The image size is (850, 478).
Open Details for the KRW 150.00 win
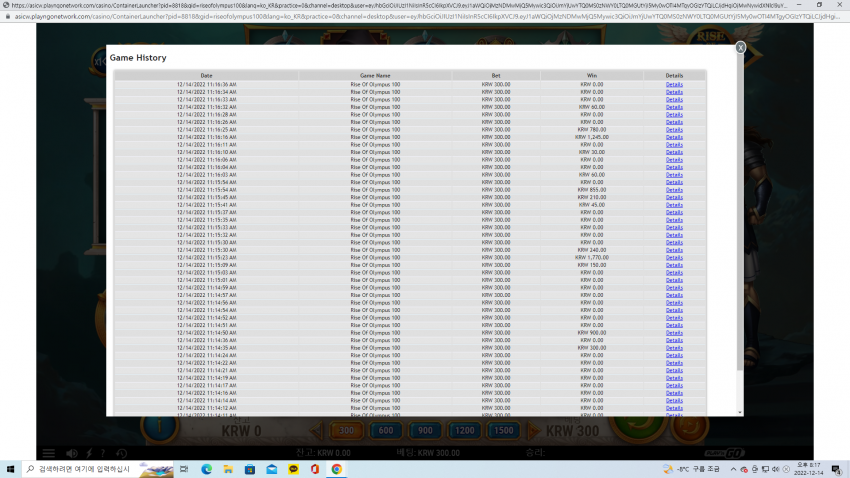coord(674,265)
